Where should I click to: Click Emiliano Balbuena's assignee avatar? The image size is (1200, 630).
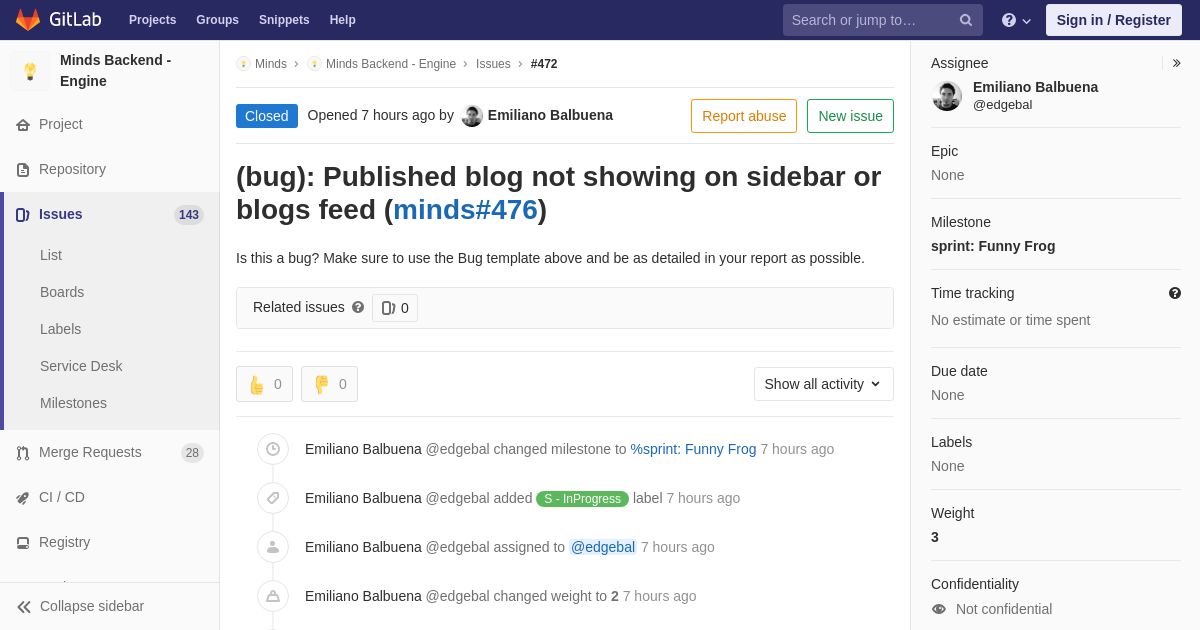point(947,96)
